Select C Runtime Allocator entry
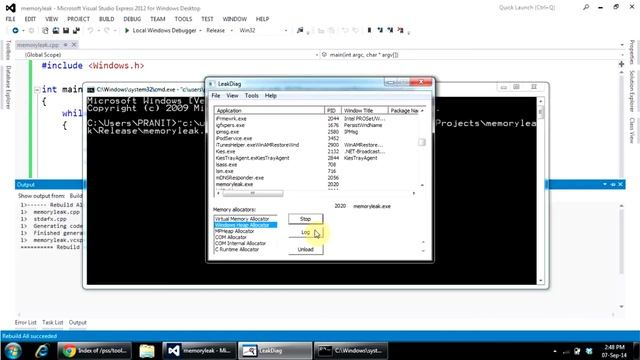Viewport: 640px width, 360px height. click(245, 249)
